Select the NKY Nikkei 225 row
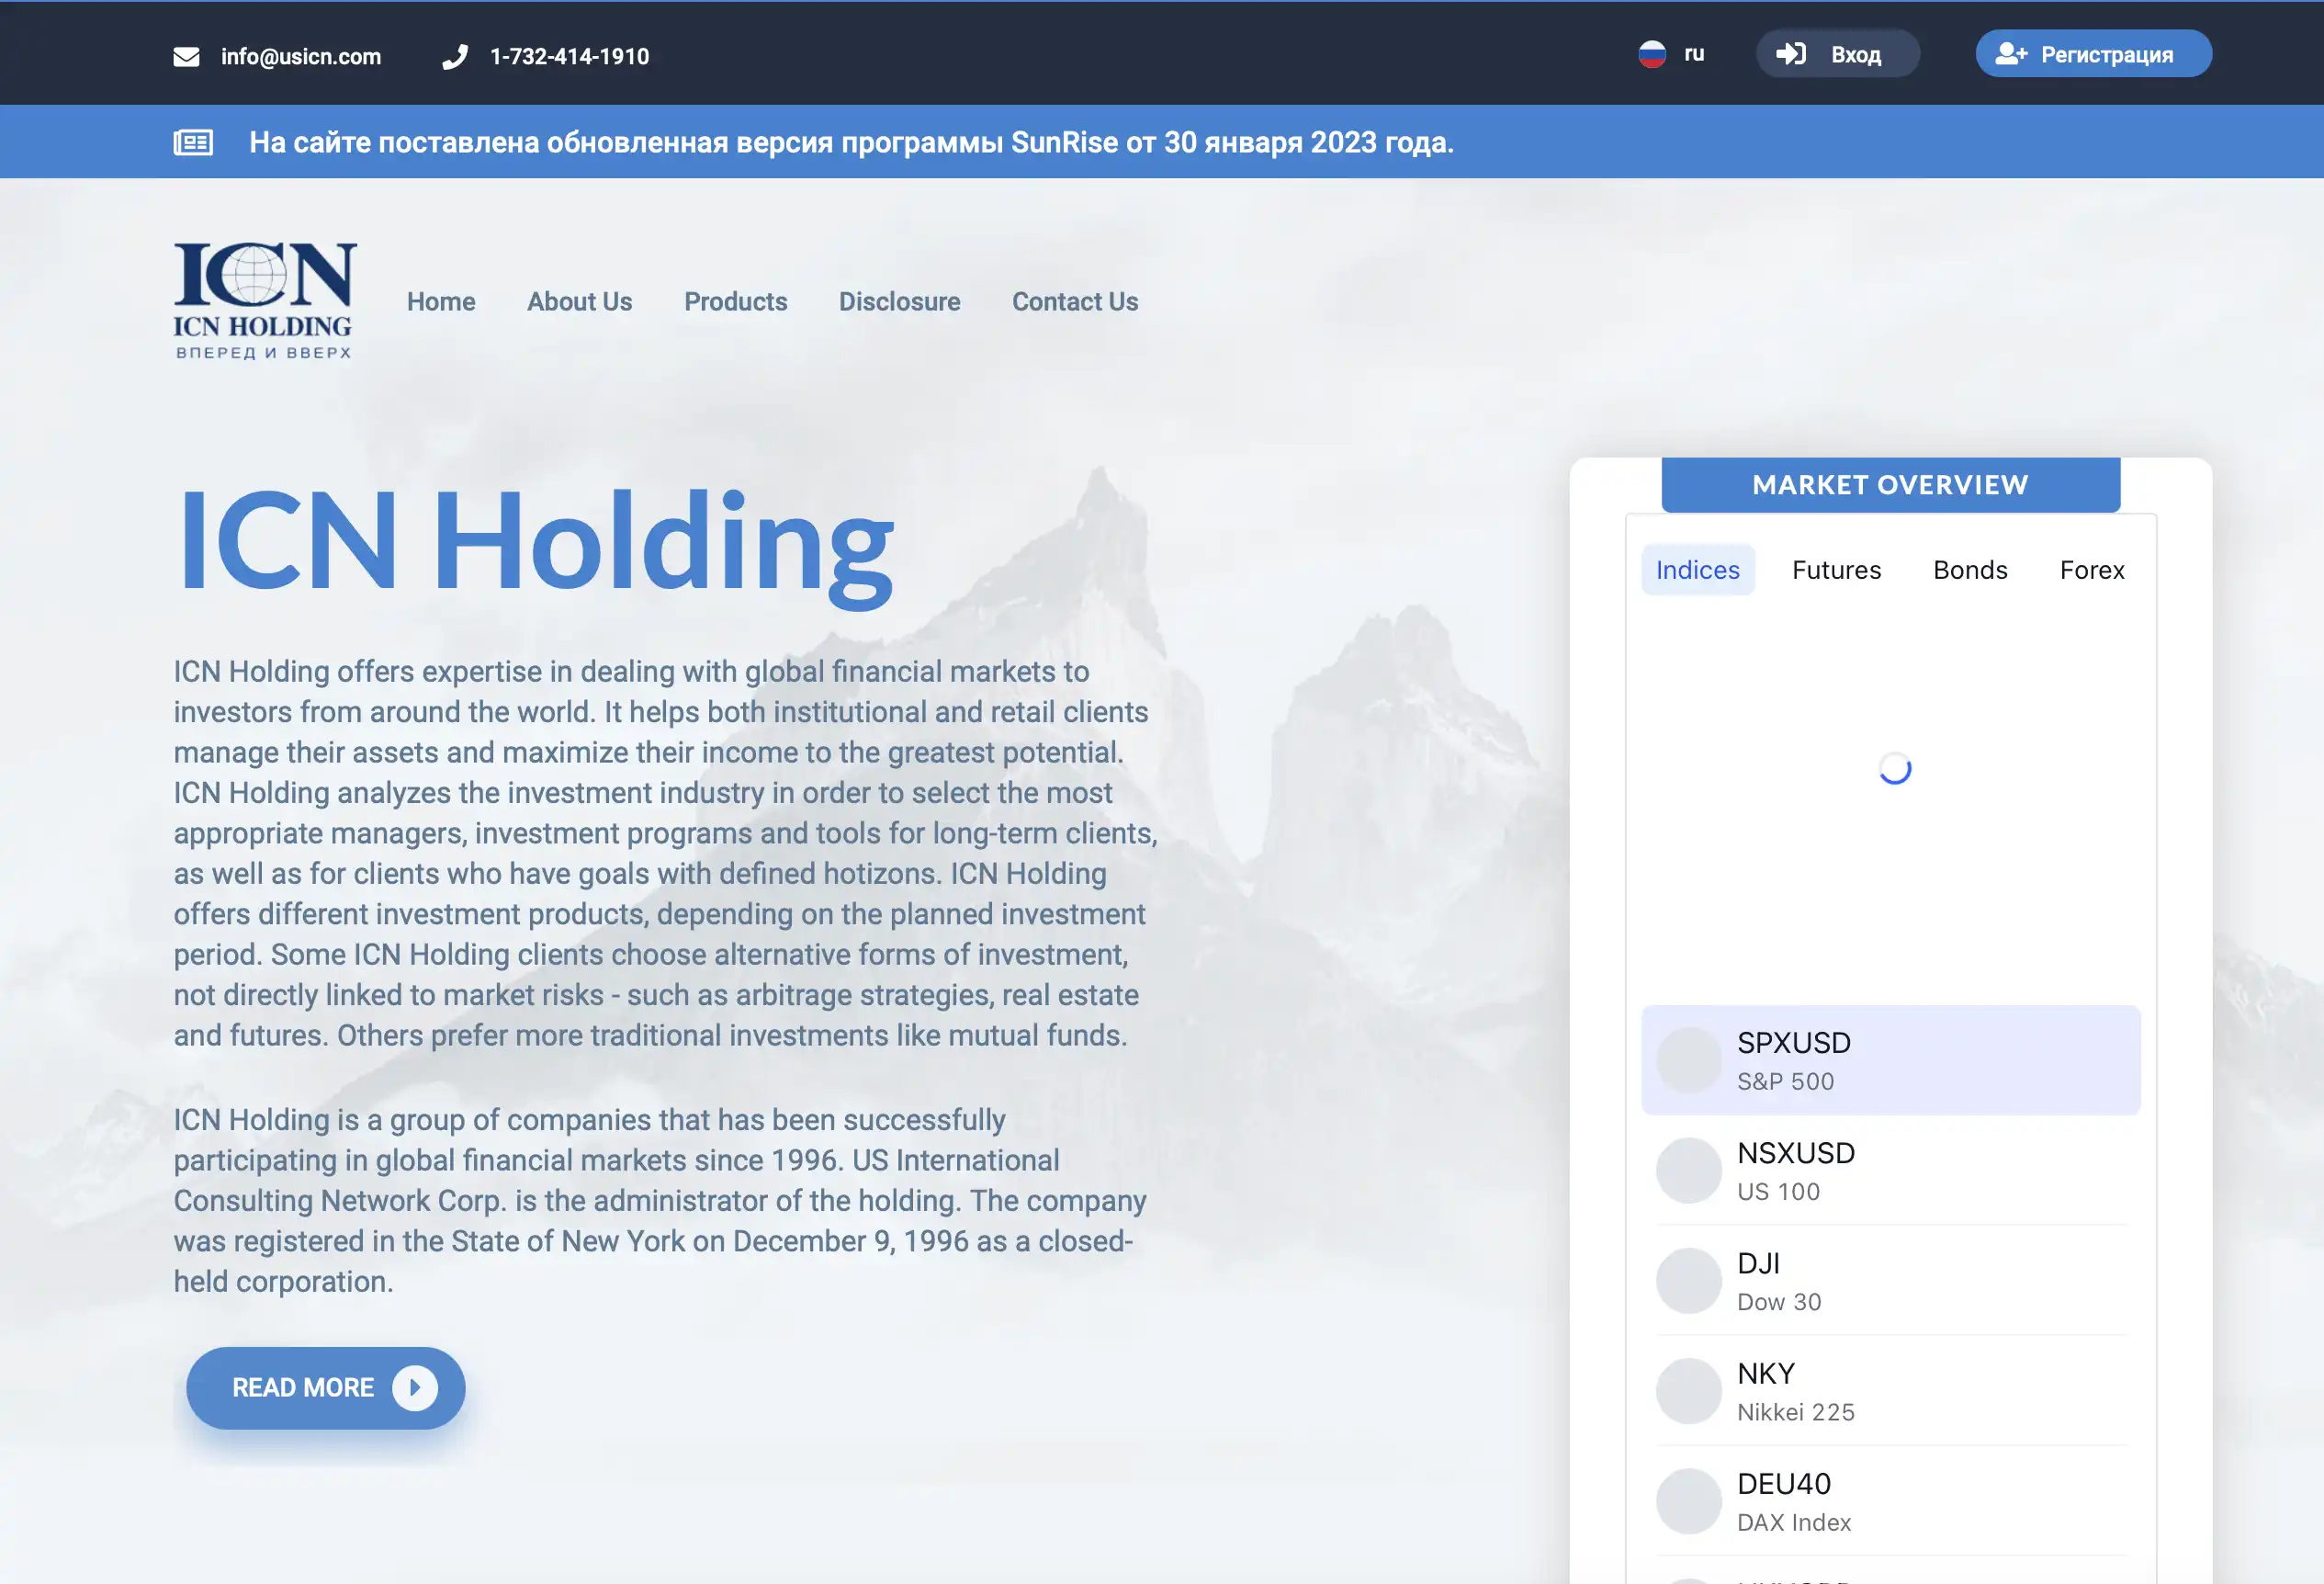 (x=1891, y=1391)
